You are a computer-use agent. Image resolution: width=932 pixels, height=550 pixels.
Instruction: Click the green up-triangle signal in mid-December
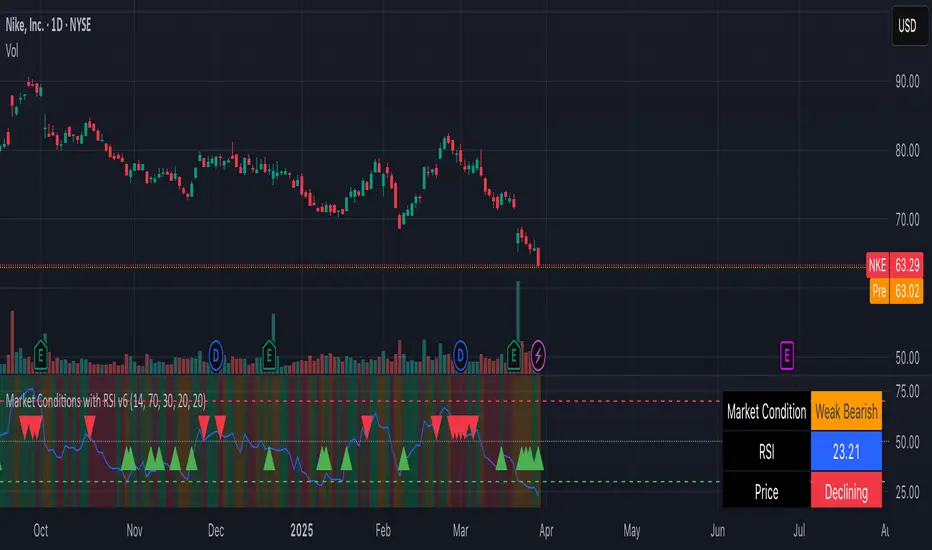click(269, 459)
